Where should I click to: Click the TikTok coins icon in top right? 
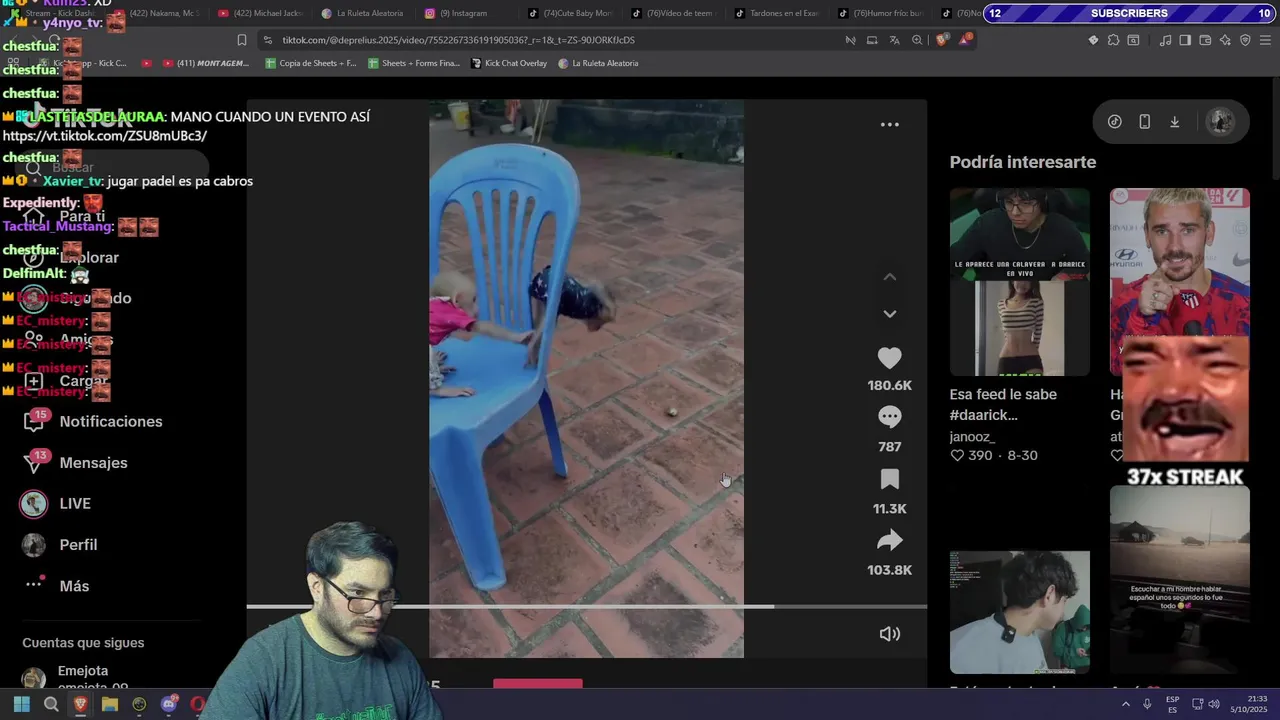click(x=1114, y=121)
